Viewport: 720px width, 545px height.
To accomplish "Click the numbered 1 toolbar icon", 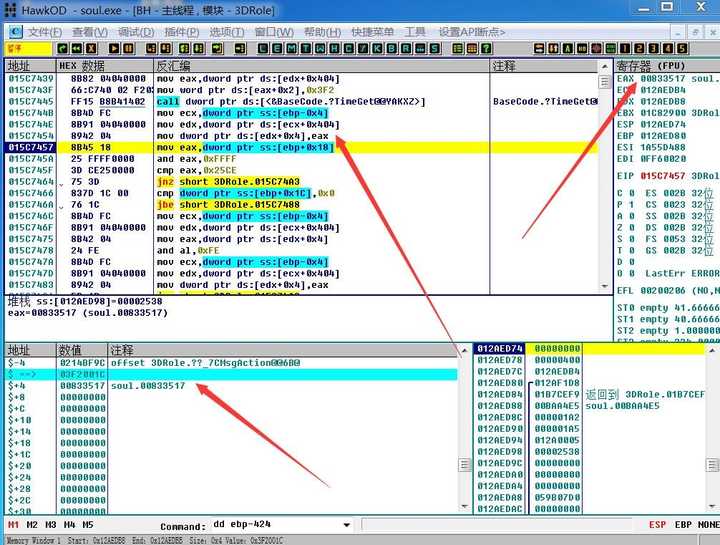I will pos(624,49).
